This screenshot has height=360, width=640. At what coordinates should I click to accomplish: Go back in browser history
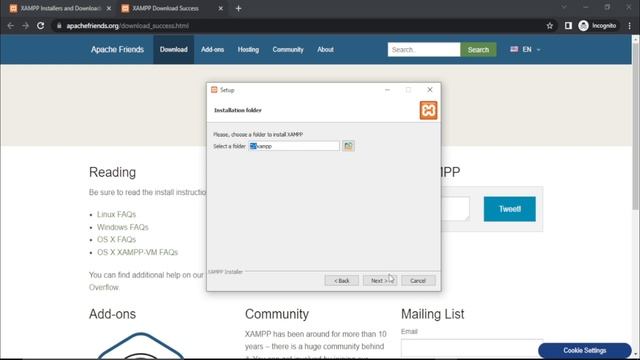(11, 26)
